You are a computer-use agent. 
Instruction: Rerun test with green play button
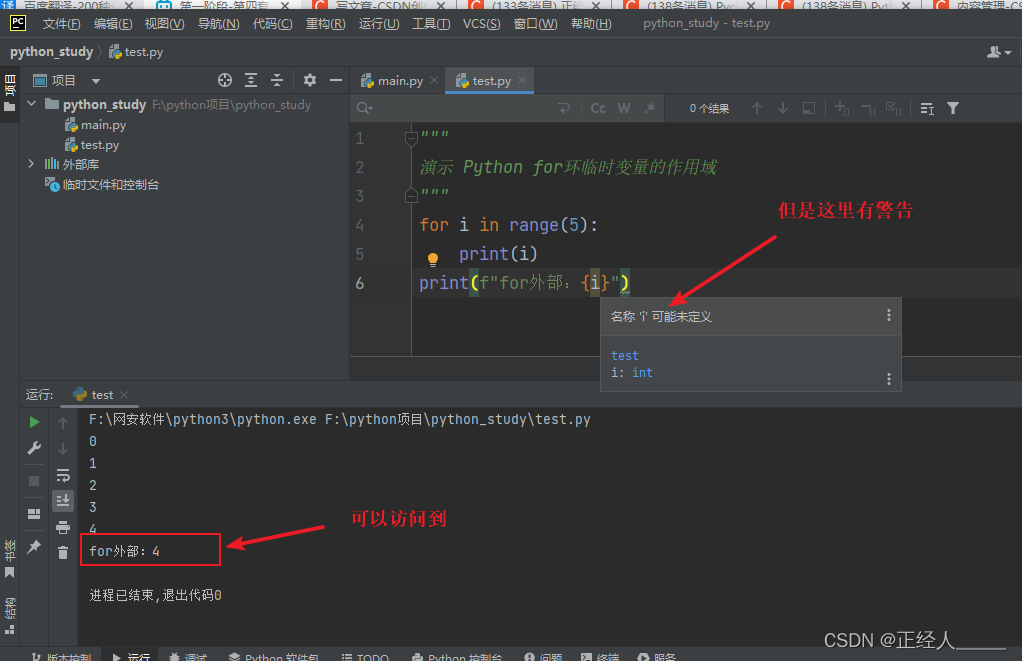pyautogui.click(x=34, y=422)
